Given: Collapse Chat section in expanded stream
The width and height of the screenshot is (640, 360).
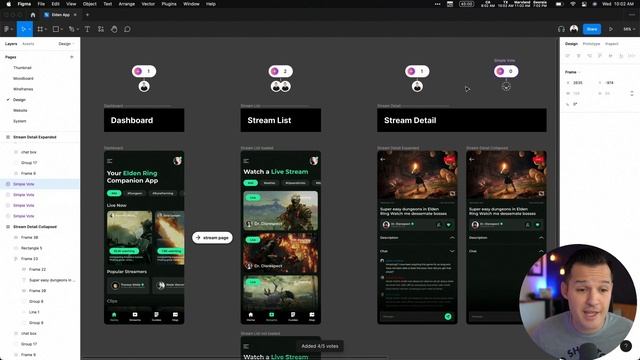Looking at the screenshot, I should click(x=452, y=251).
